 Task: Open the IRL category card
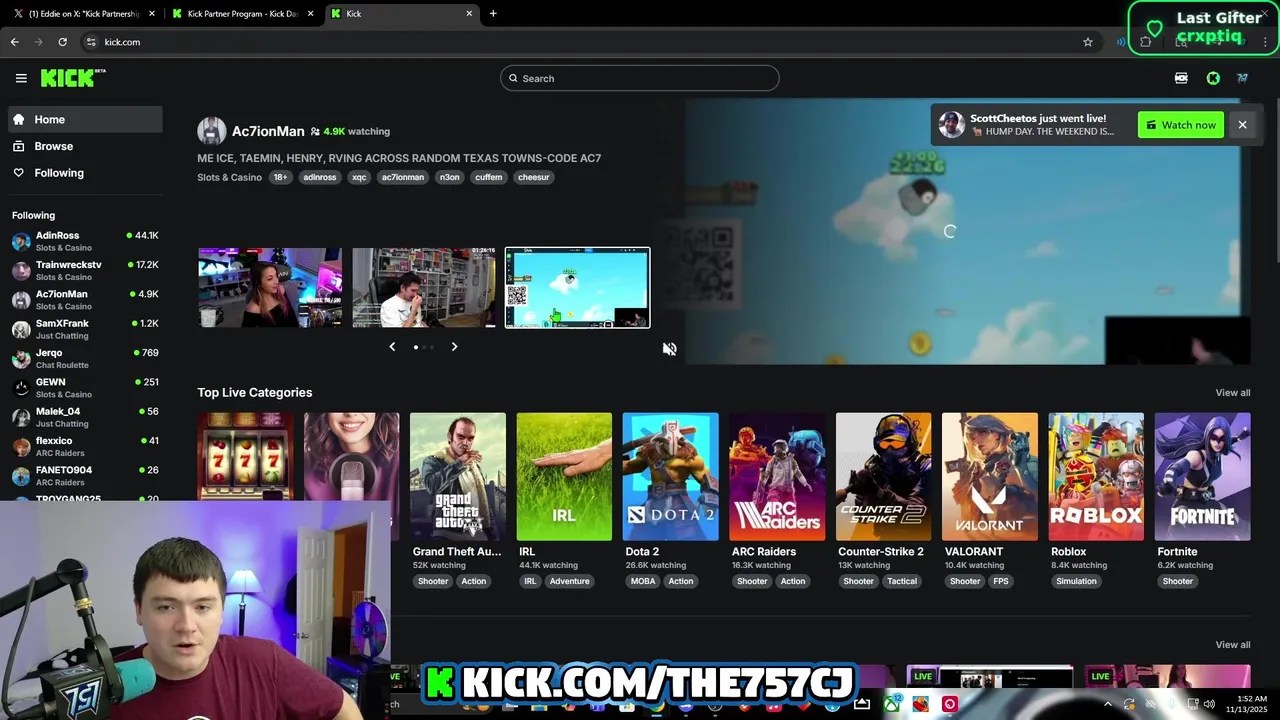pos(564,477)
